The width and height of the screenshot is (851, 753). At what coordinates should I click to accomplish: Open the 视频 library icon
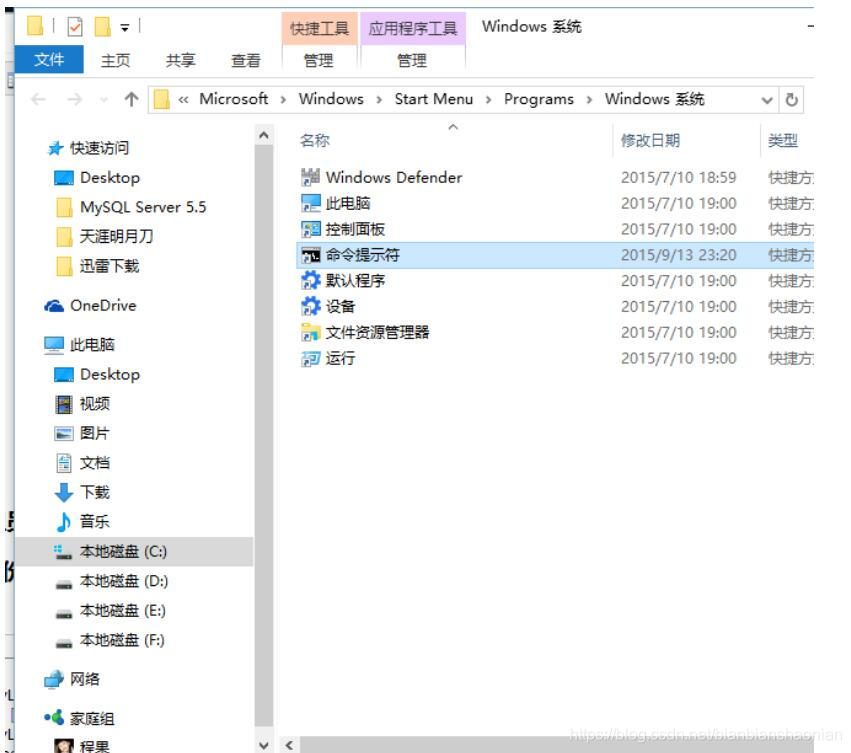(x=63, y=404)
